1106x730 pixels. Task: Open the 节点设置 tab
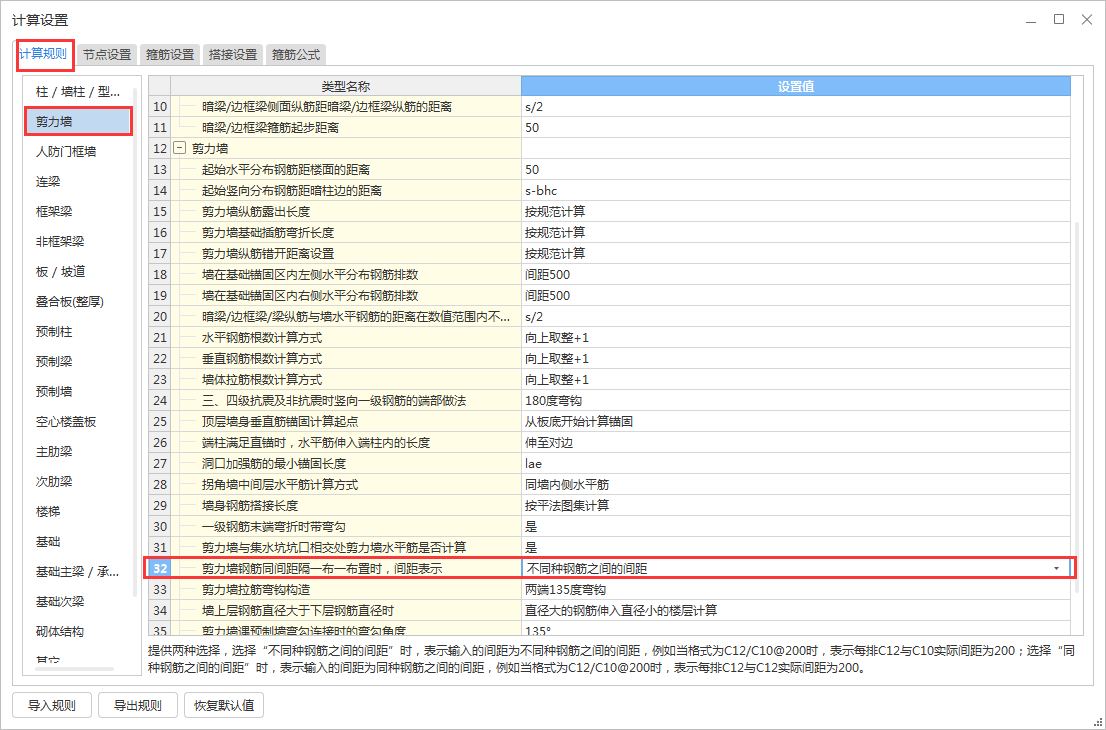point(107,54)
